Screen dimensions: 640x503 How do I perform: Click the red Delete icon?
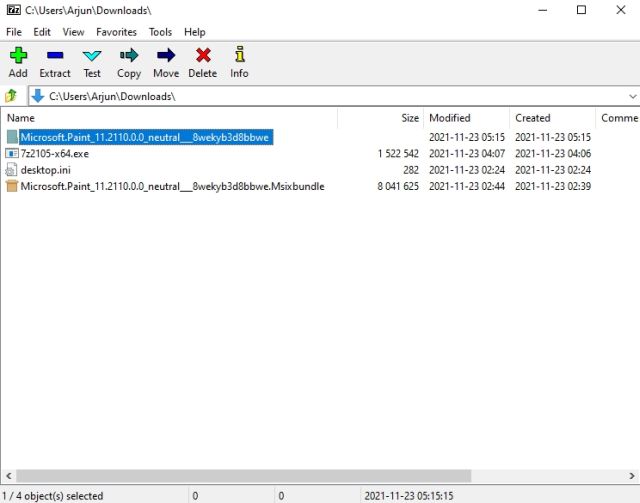tap(203, 55)
